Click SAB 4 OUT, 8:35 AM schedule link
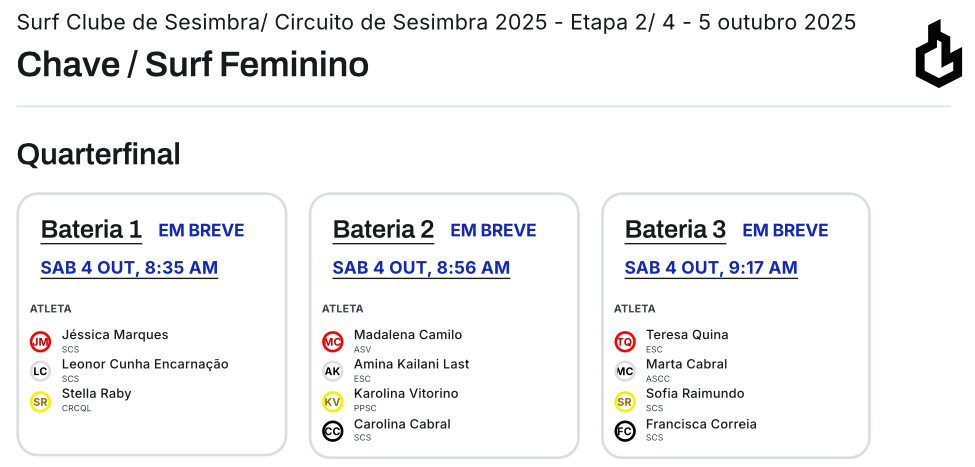This screenshot has width=975, height=467. point(129,268)
